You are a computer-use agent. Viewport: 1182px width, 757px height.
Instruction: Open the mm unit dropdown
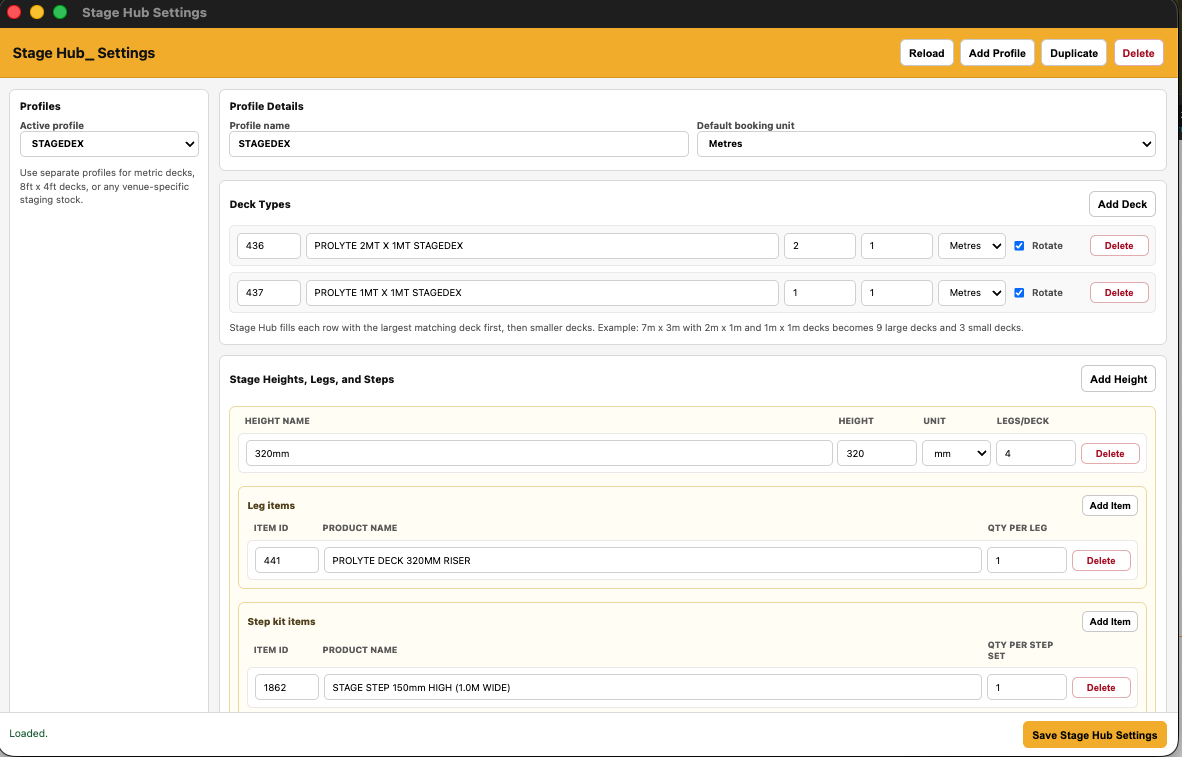(x=956, y=454)
